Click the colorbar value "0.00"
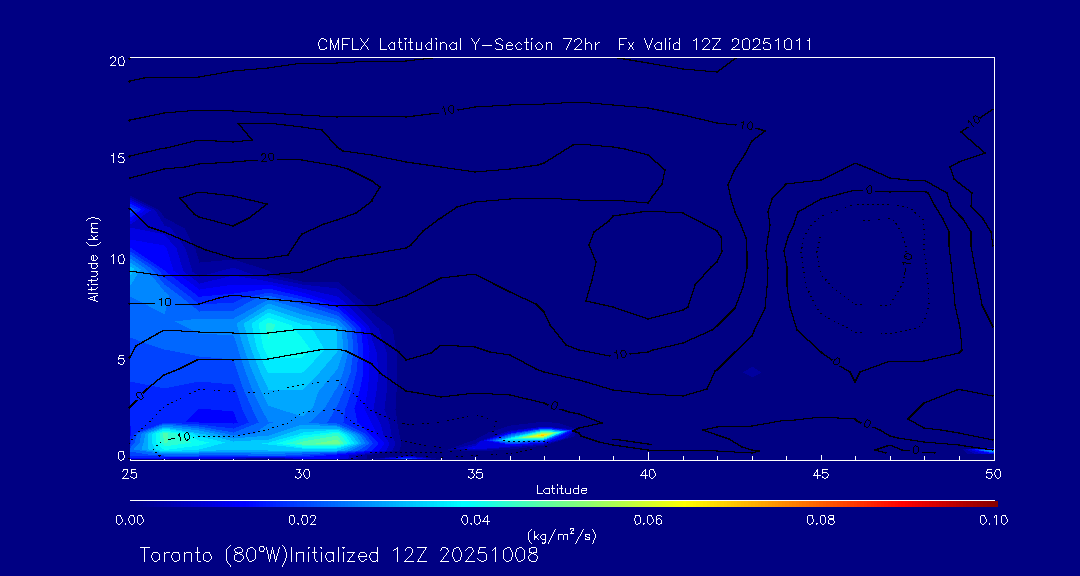1080x576 pixels. (x=129, y=520)
